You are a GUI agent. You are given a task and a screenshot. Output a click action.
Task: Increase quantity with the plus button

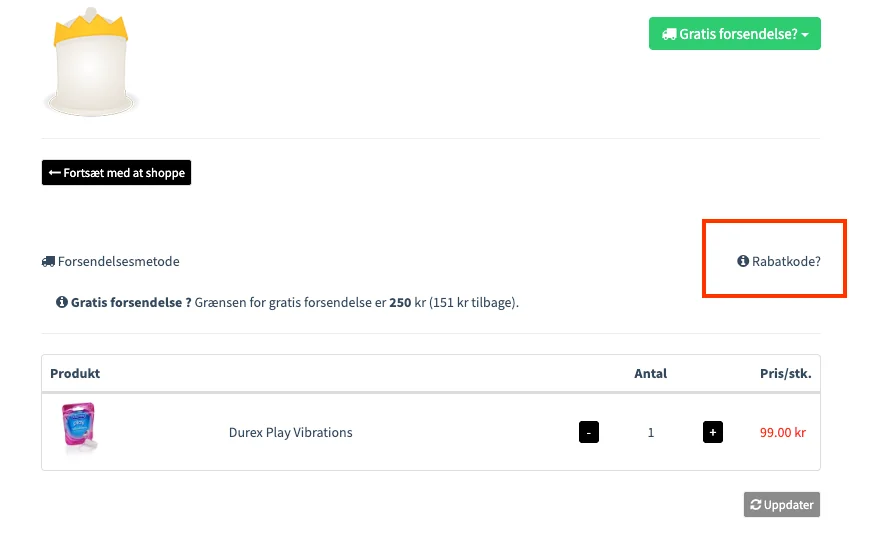pos(712,433)
